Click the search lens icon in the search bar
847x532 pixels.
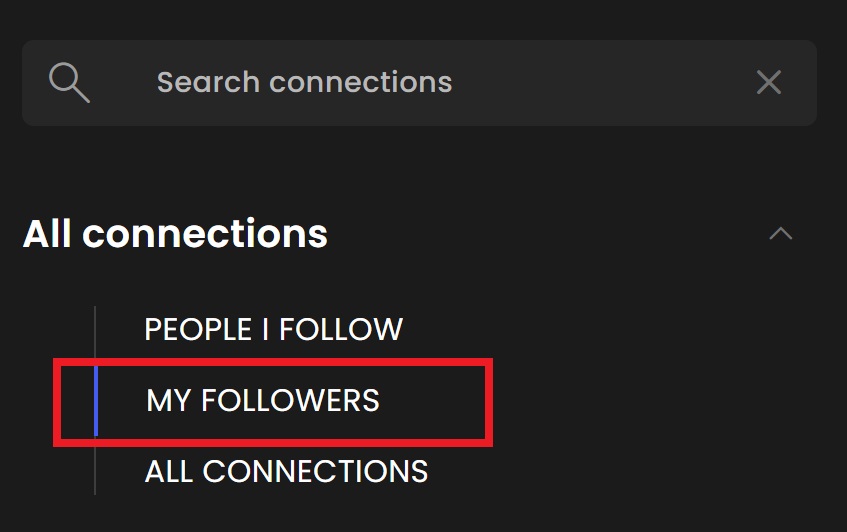(69, 83)
